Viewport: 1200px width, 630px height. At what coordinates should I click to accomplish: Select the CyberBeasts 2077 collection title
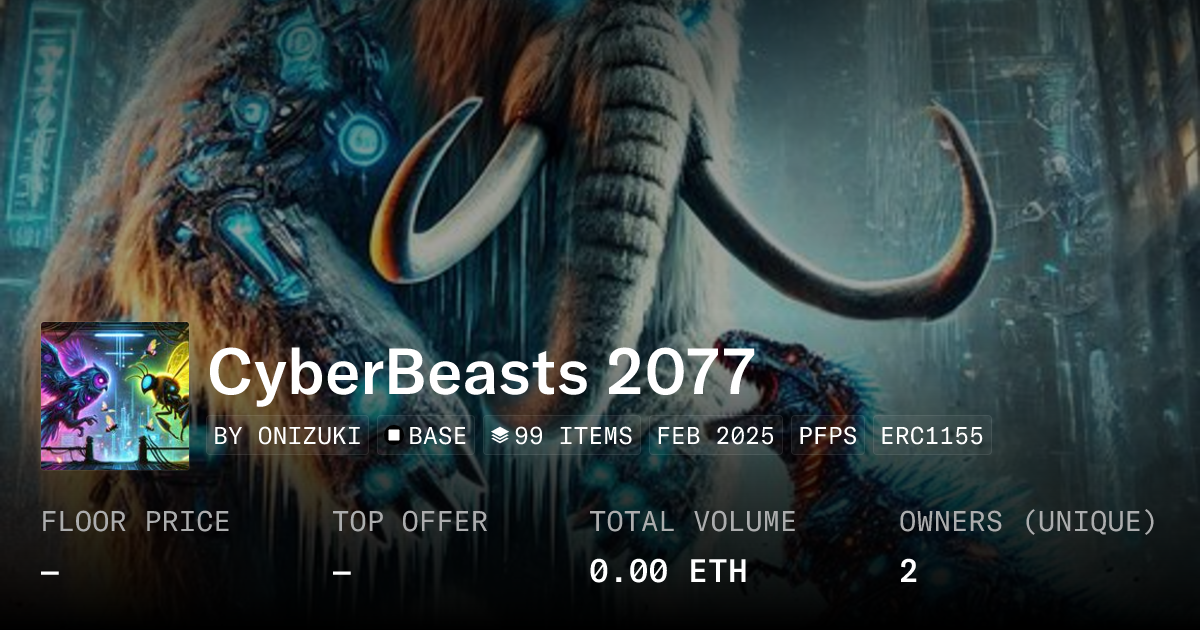pyautogui.click(x=481, y=374)
